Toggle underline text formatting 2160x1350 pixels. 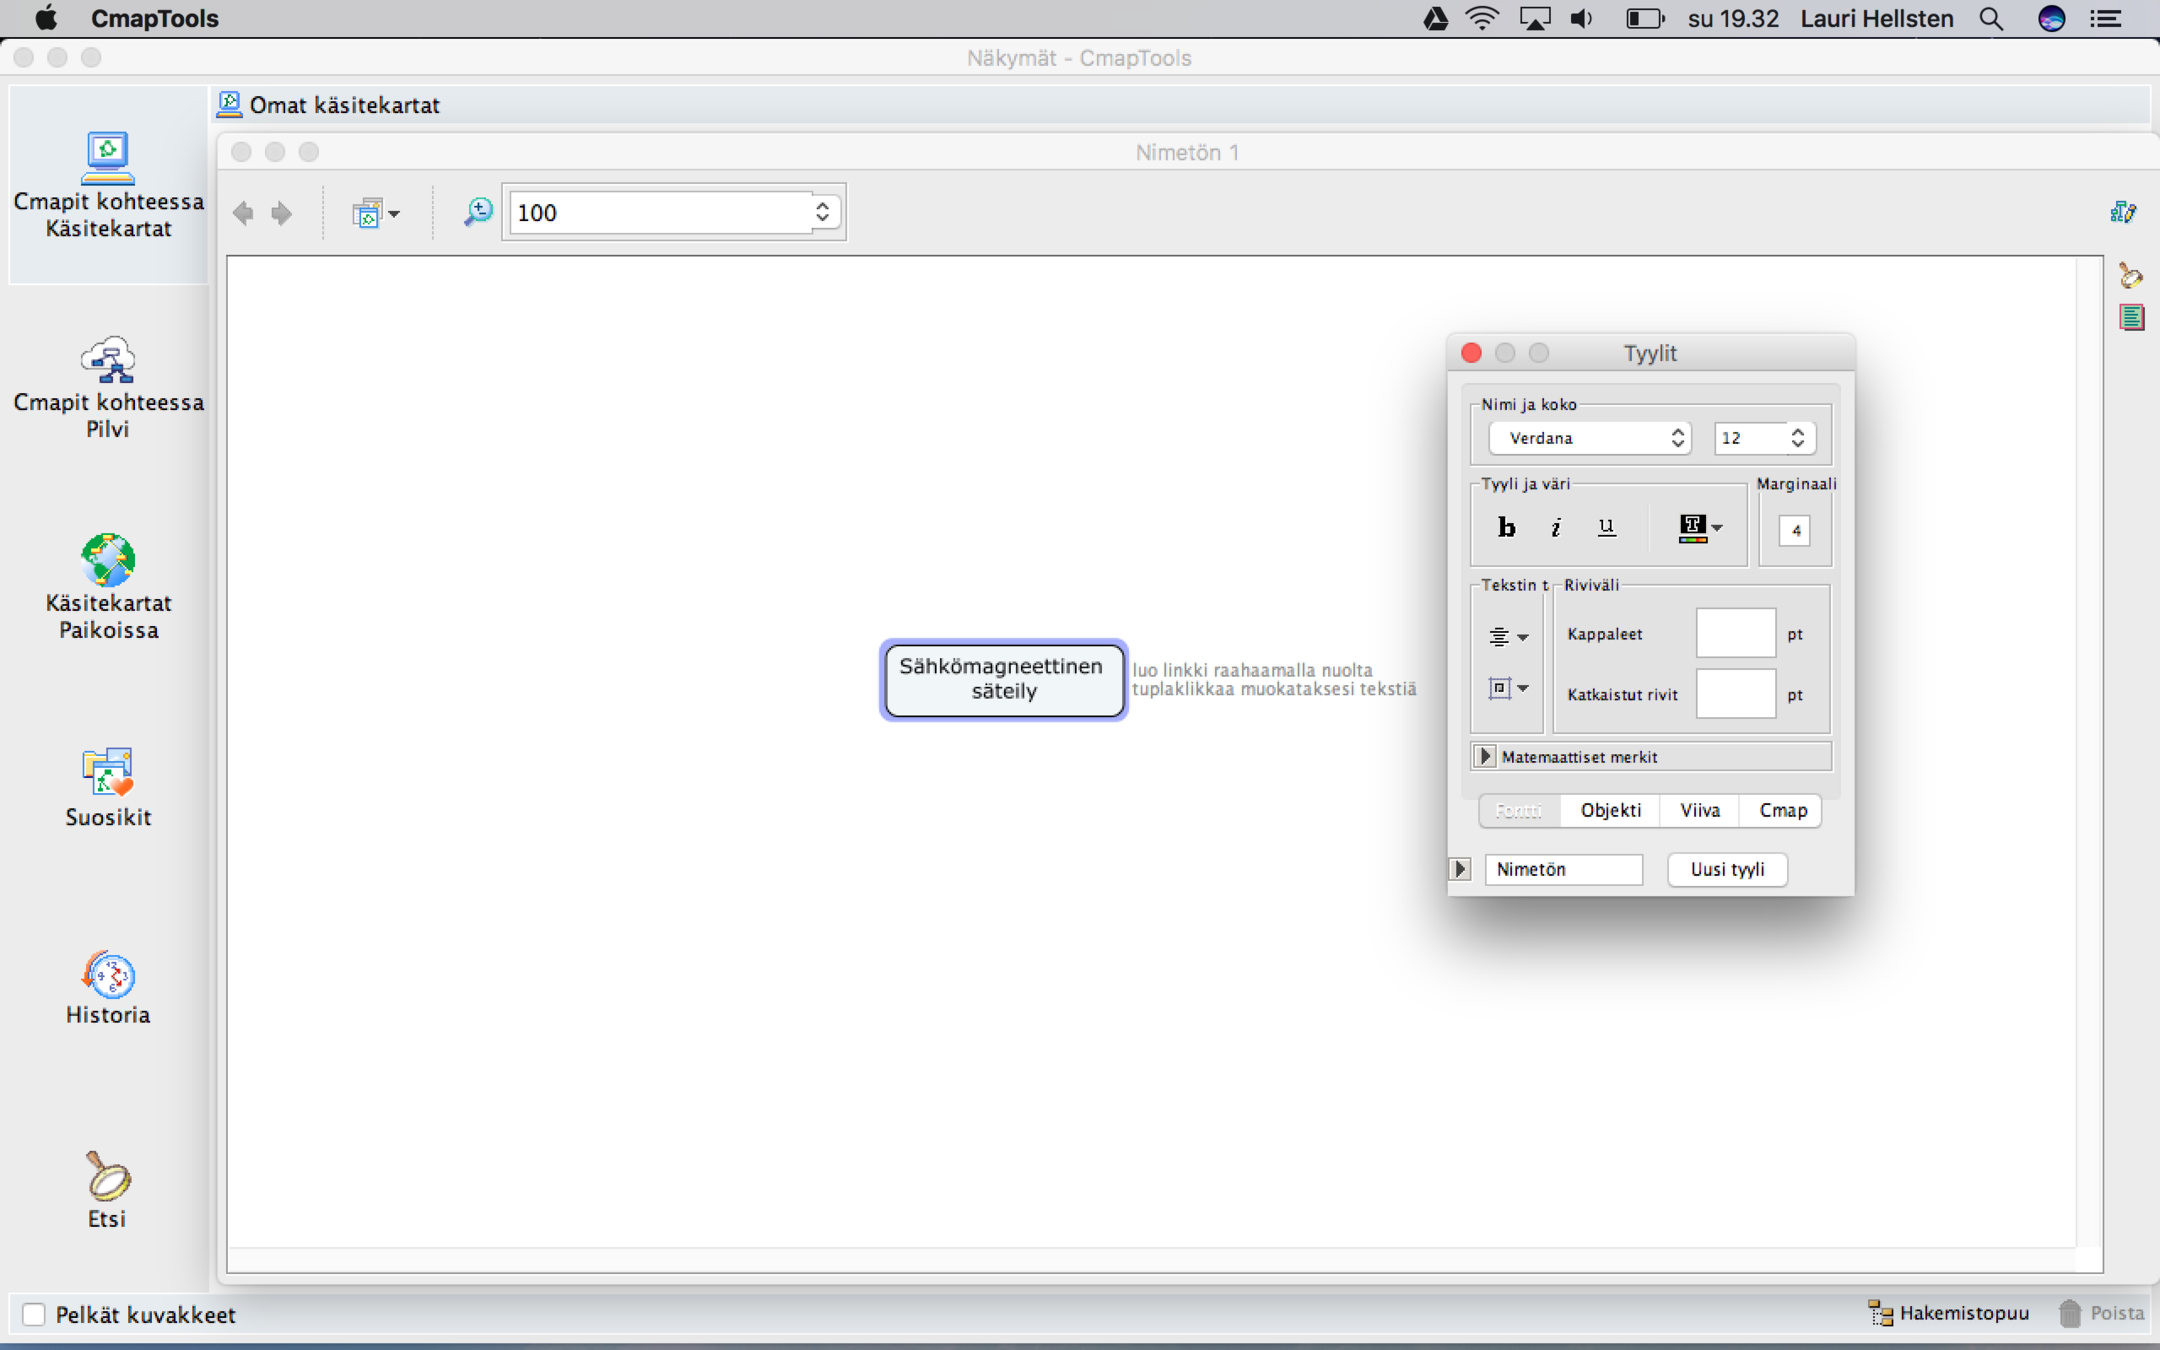point(1606,527)
